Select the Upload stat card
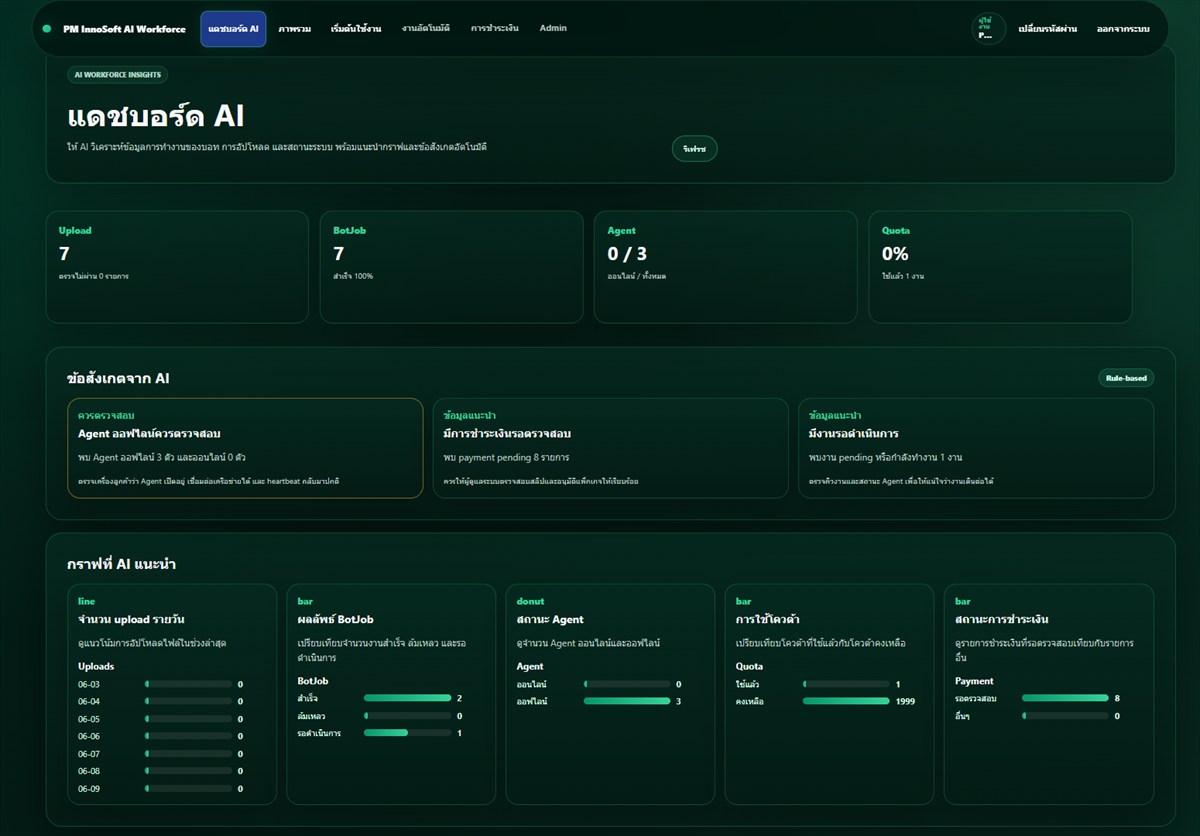The image size is (1200, 836). point(177,267)
